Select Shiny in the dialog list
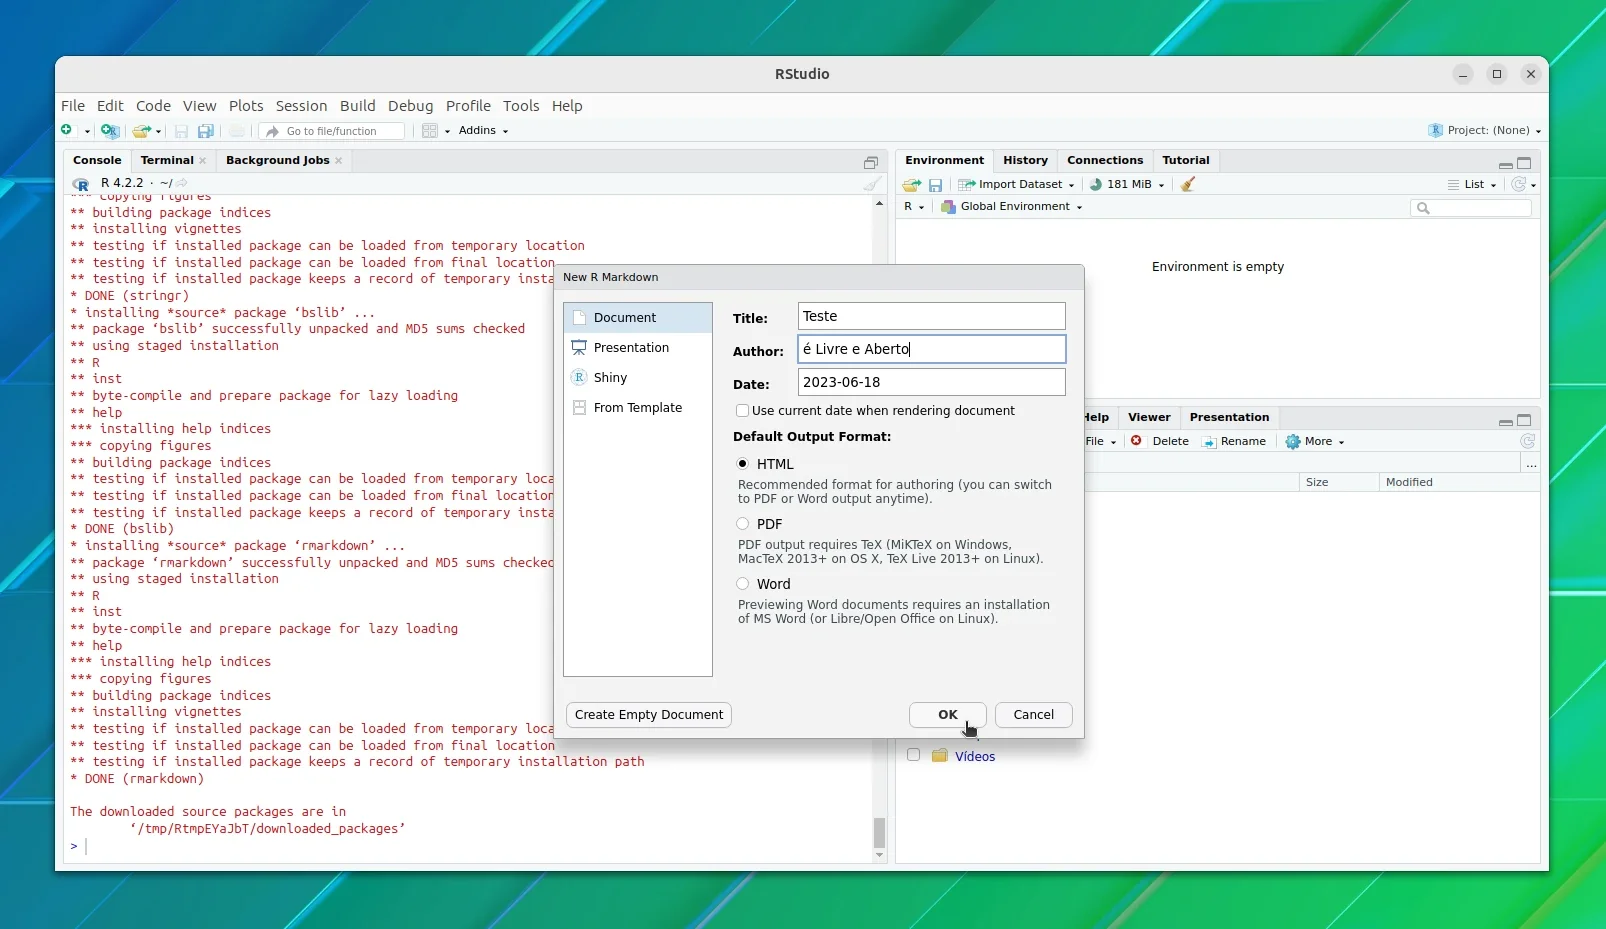The height and width of the screenshot is (929, 1606). click(x=638, y=378)
